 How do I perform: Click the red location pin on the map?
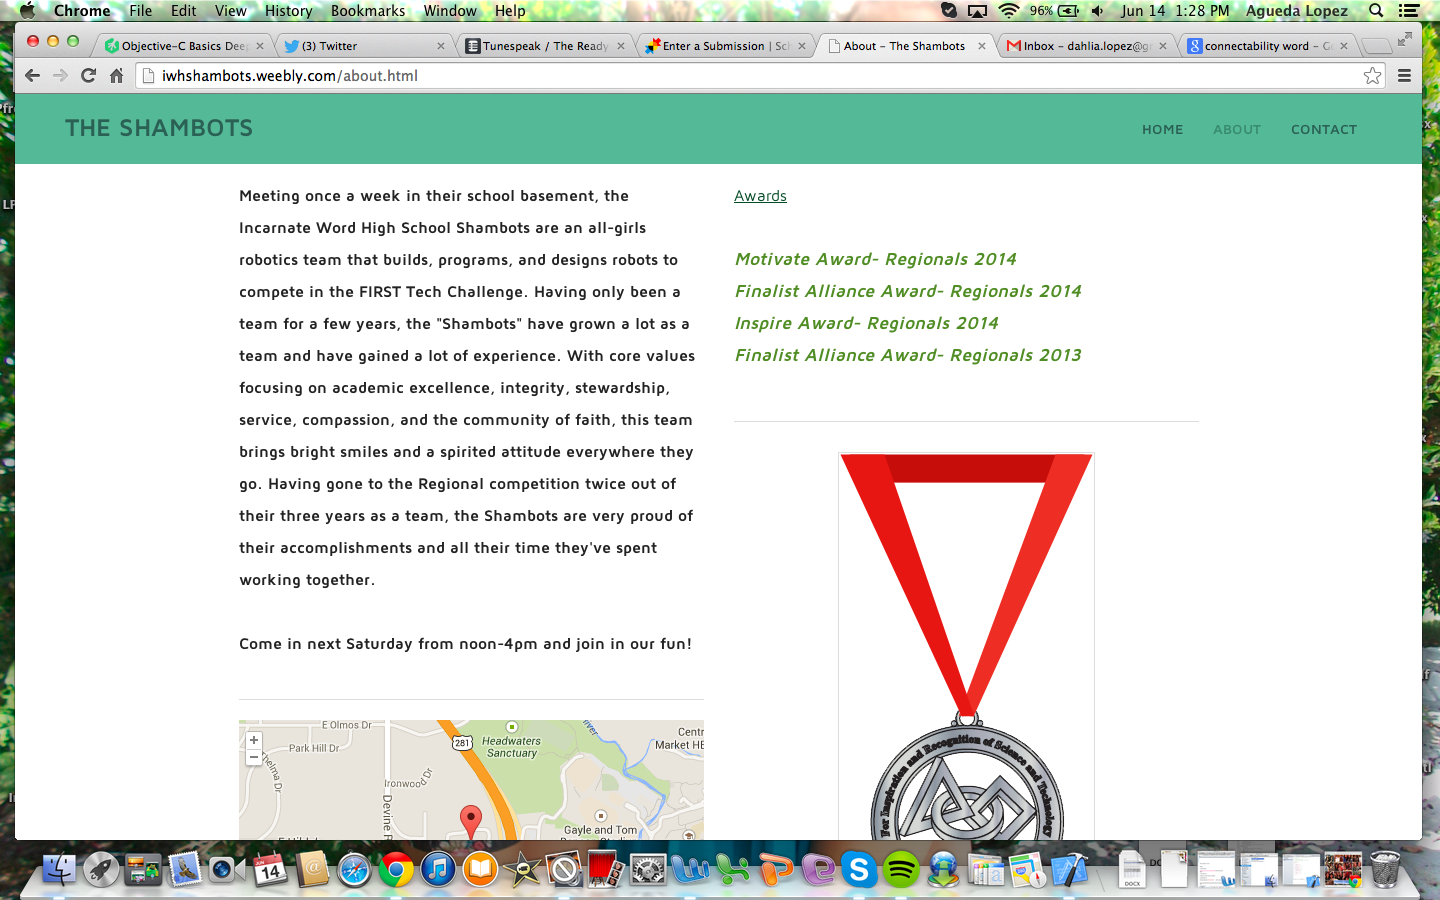click(x=470, y=821)
